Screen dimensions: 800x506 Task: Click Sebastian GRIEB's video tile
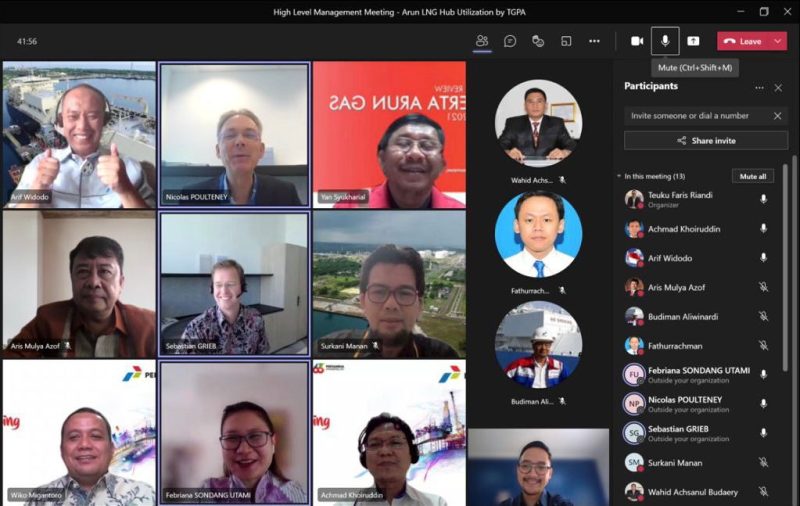(x=234, y=284)
